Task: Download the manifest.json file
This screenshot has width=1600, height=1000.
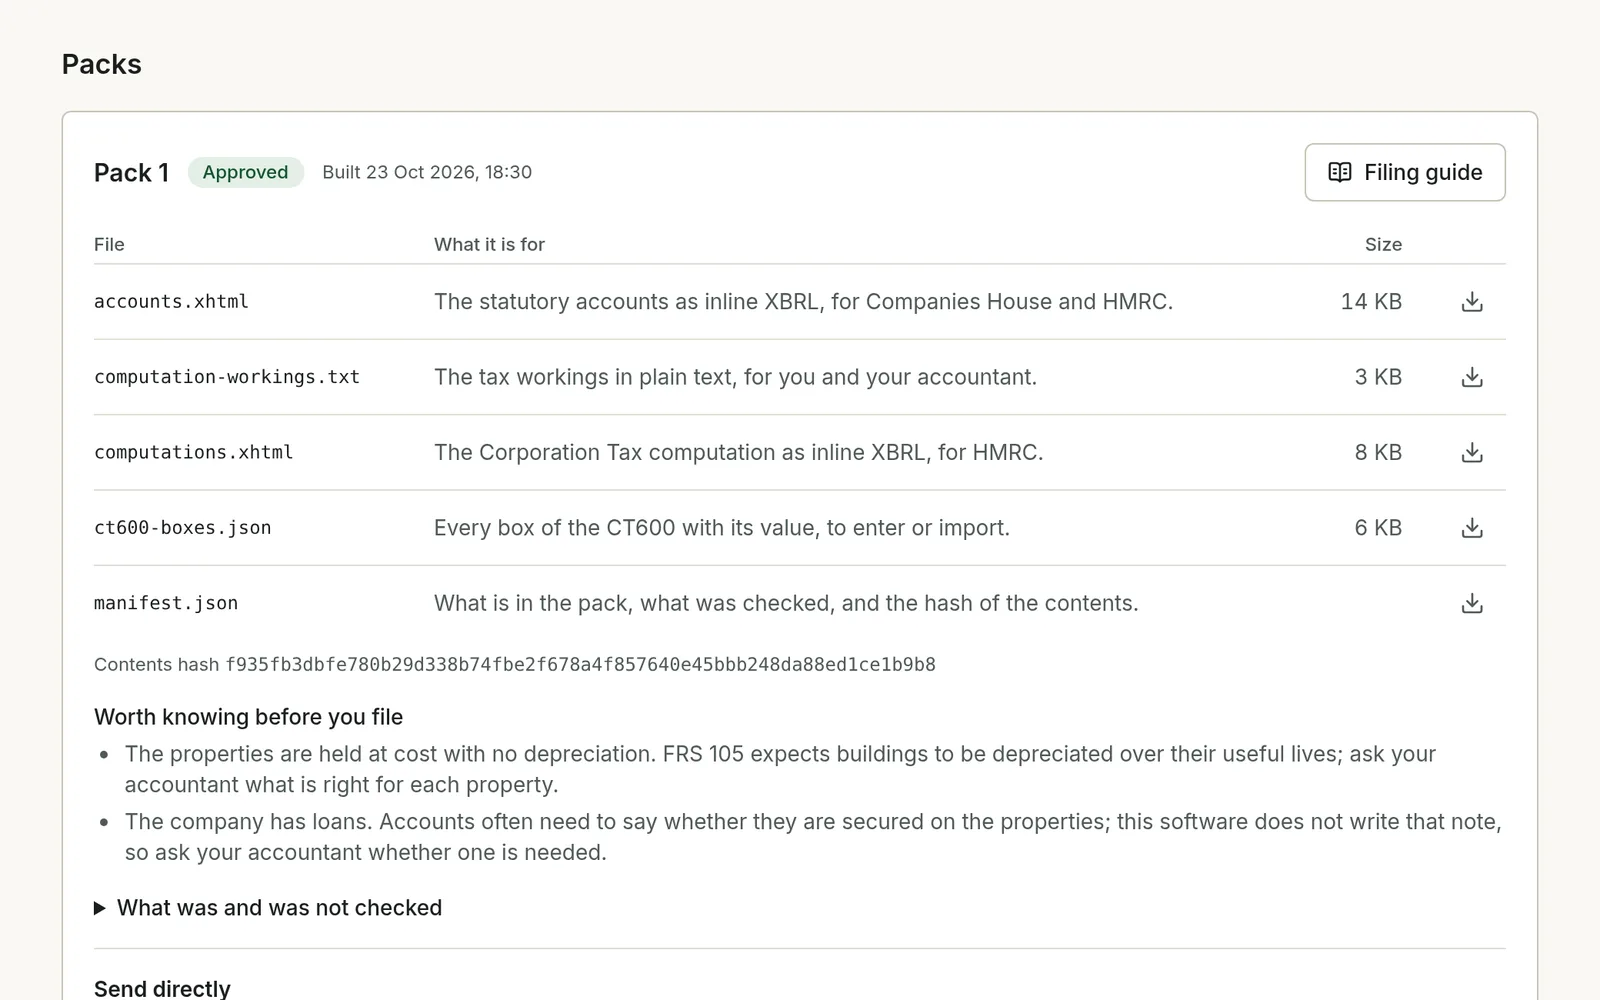Action: point(1471,604)
